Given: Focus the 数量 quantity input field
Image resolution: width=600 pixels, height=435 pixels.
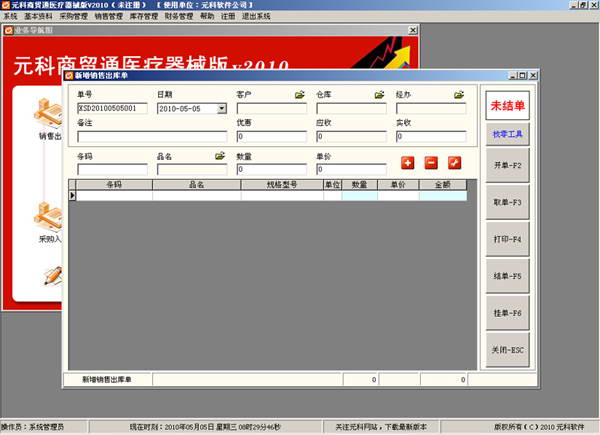Looking at the screenshot, I should click(272, 169).
